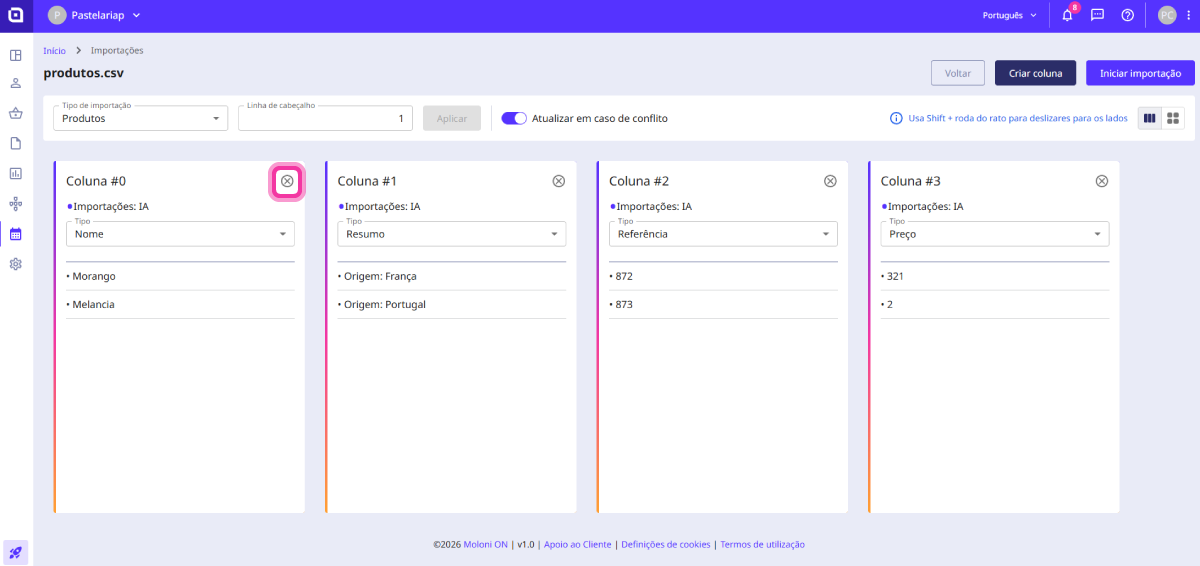Open notifications bell with badge 8
The image size is (1200, 566).
(1067, 15)
